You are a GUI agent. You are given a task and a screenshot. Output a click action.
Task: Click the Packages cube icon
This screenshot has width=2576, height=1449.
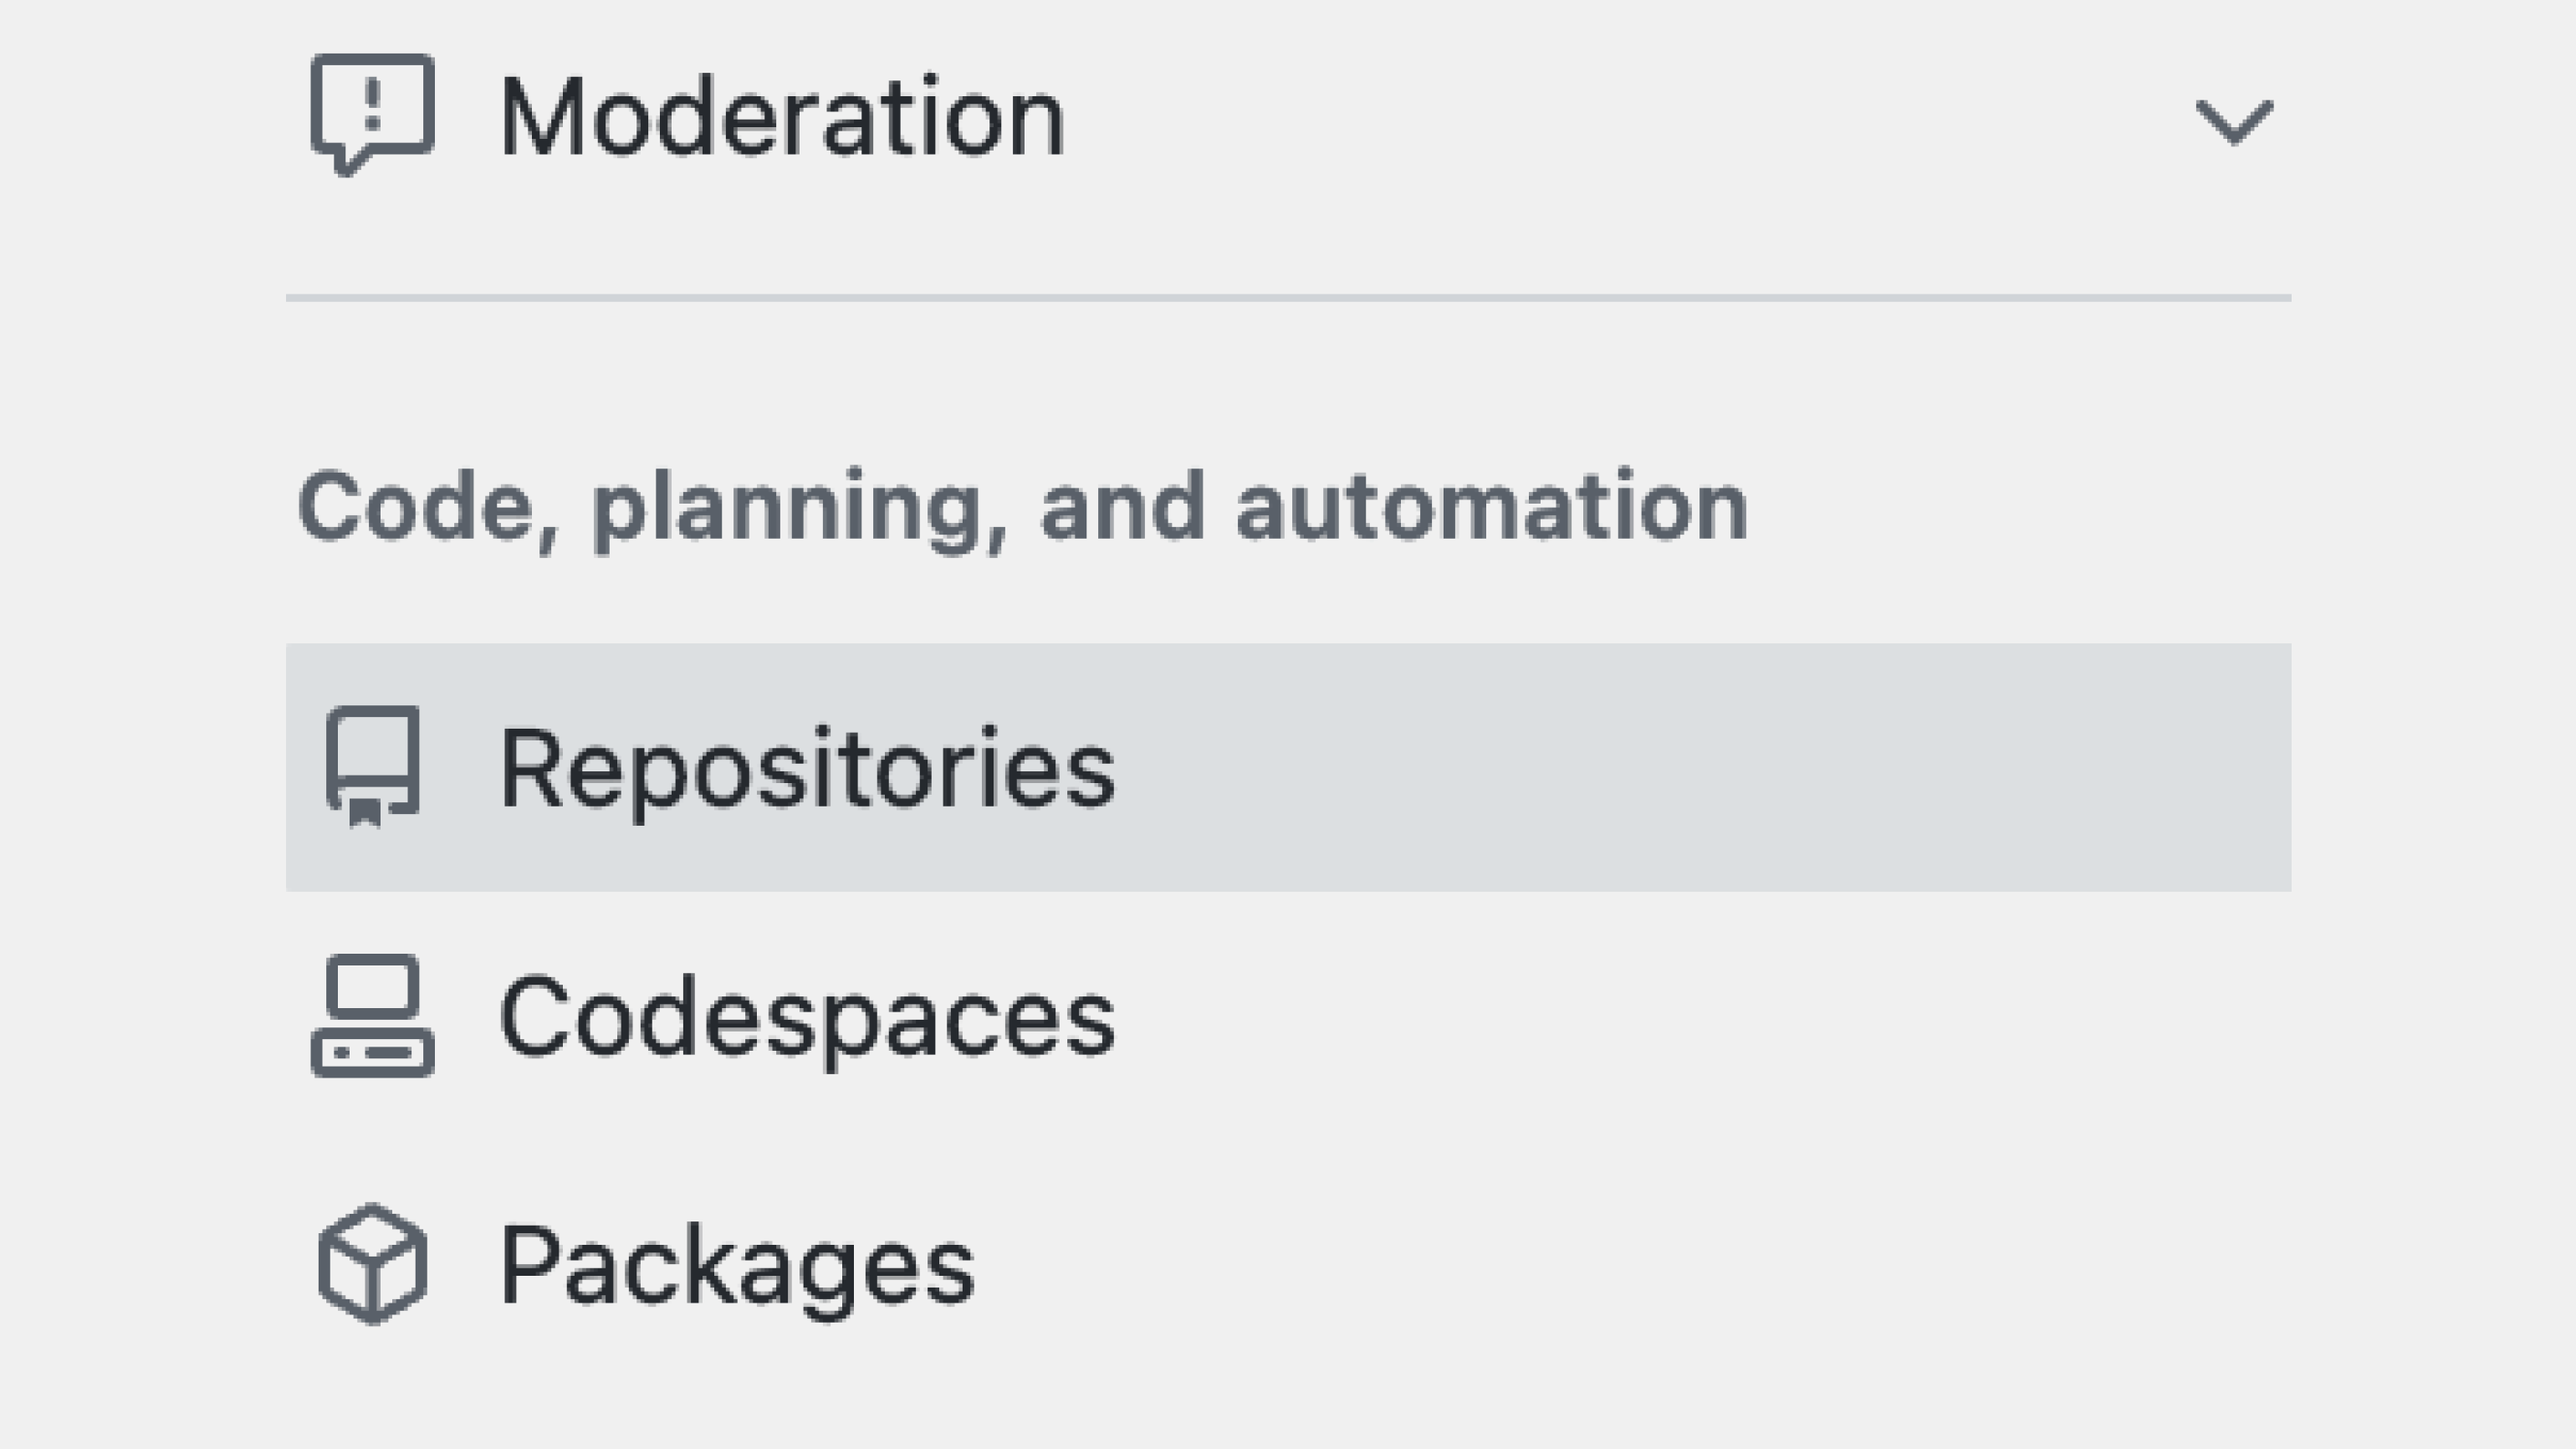coord(372,1264)
